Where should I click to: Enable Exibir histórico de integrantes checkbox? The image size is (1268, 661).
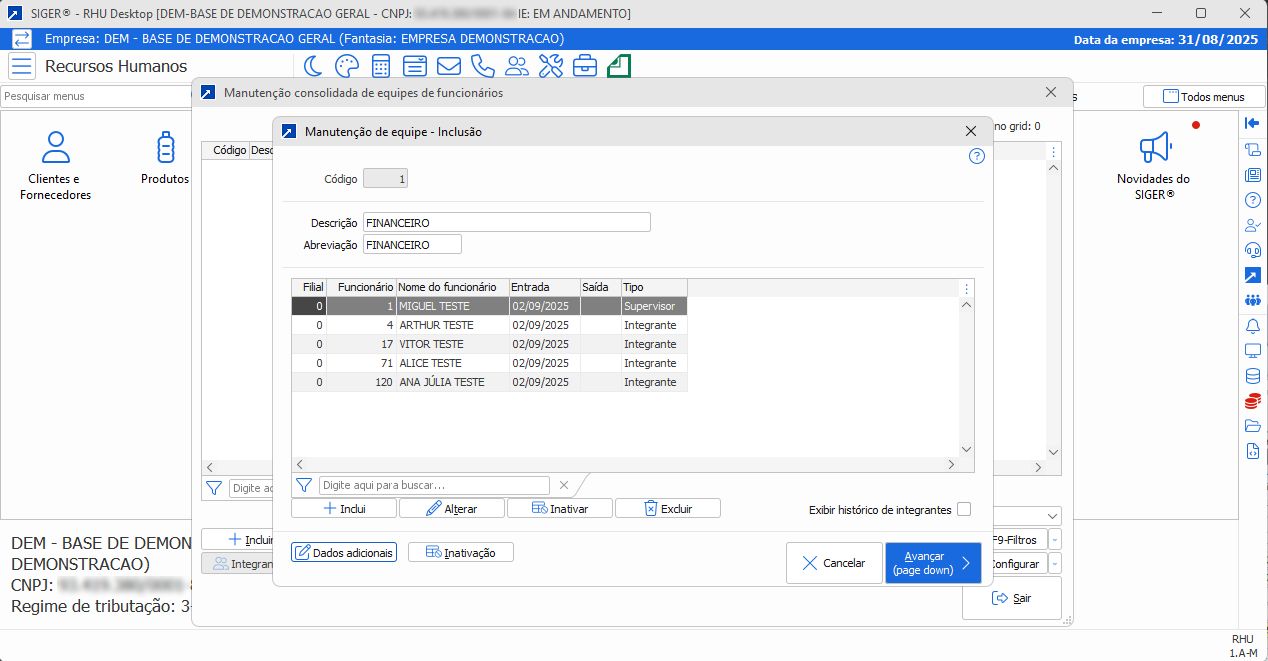point(964,509)
